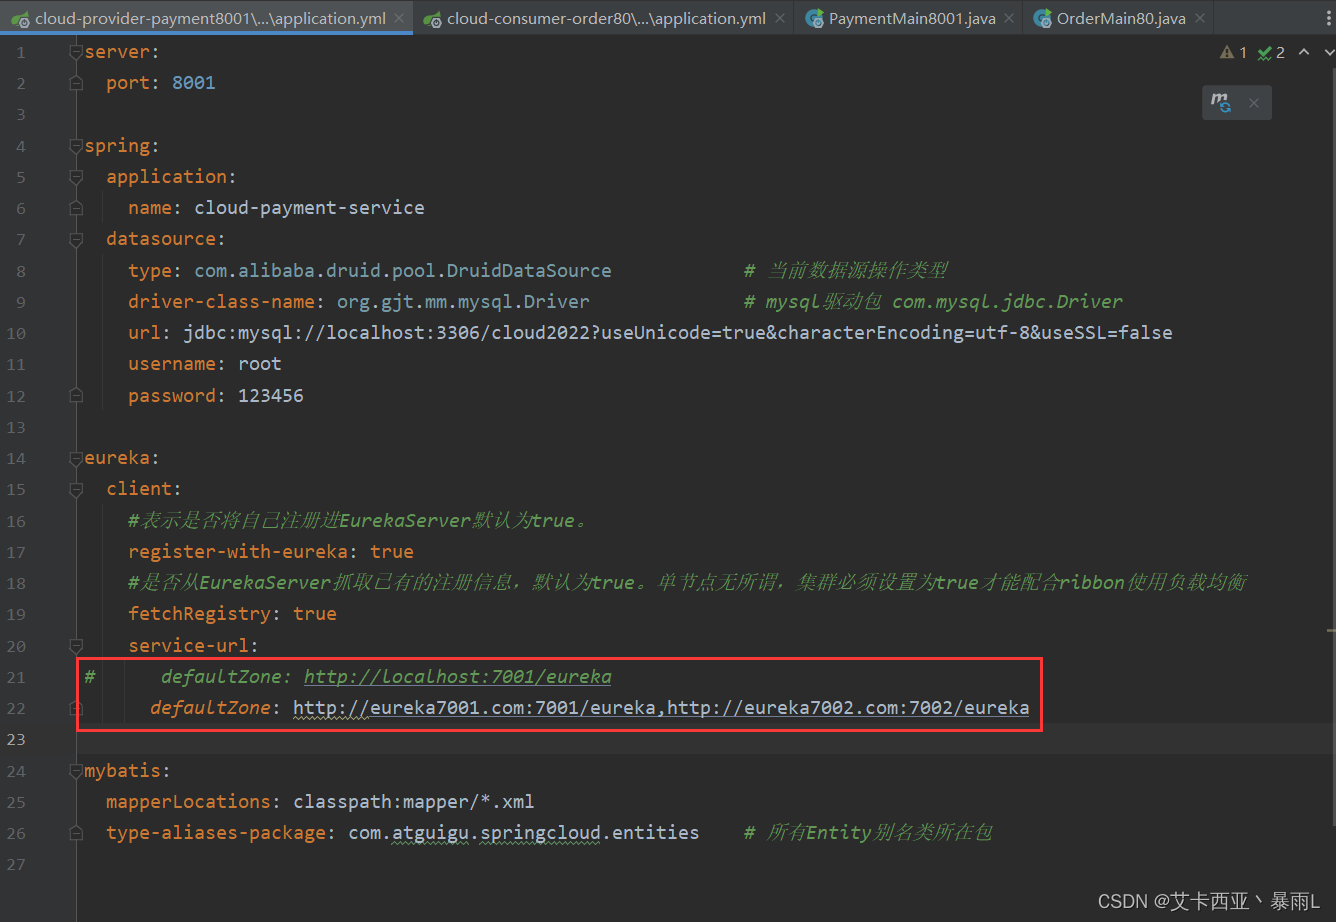Click the mysql驱动包 com.mysql.jdbc.Driver comment
The image size is (1336, 922).
[x=933, y=302]
